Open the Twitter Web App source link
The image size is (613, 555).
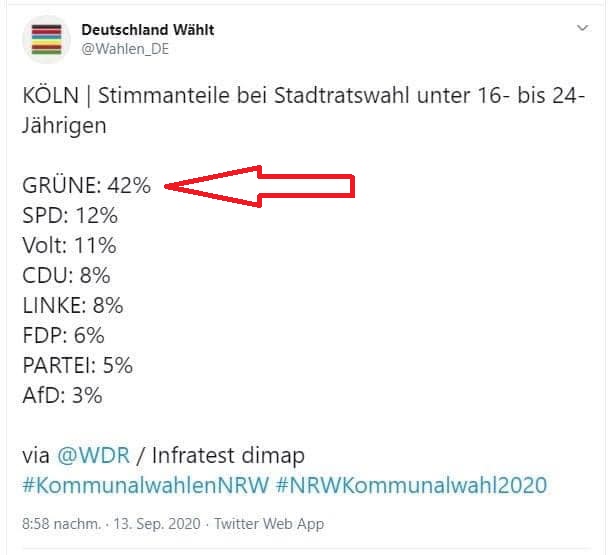click(269, 524)
